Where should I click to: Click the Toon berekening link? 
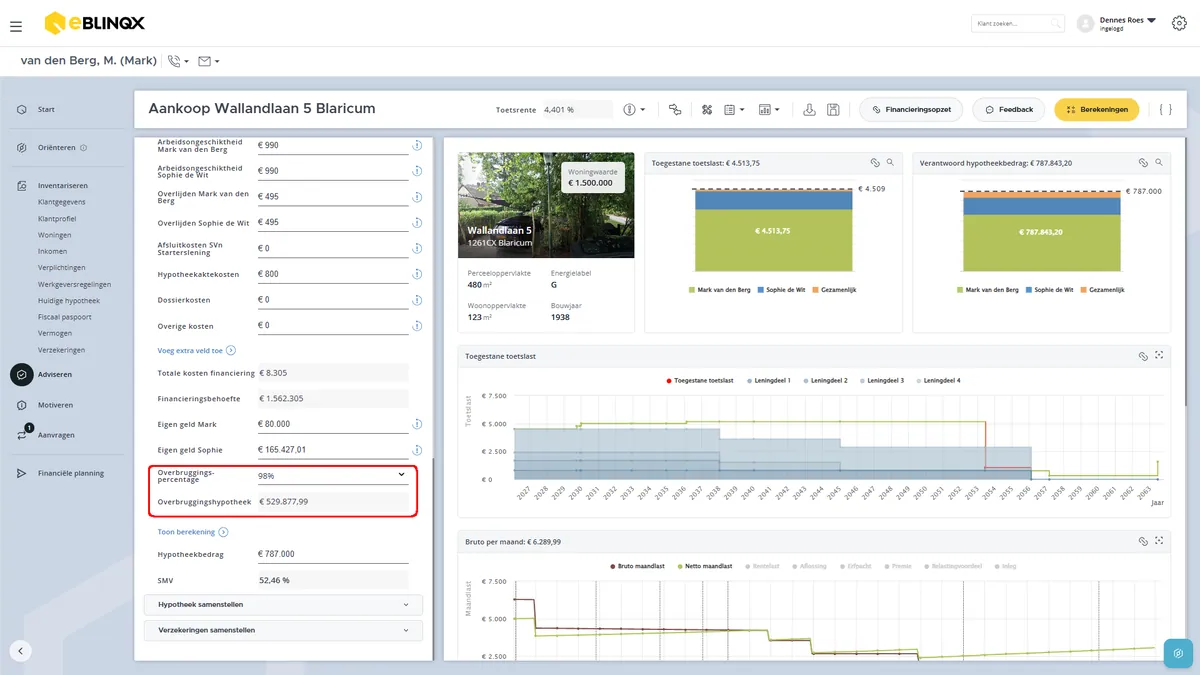pos(193,532)
